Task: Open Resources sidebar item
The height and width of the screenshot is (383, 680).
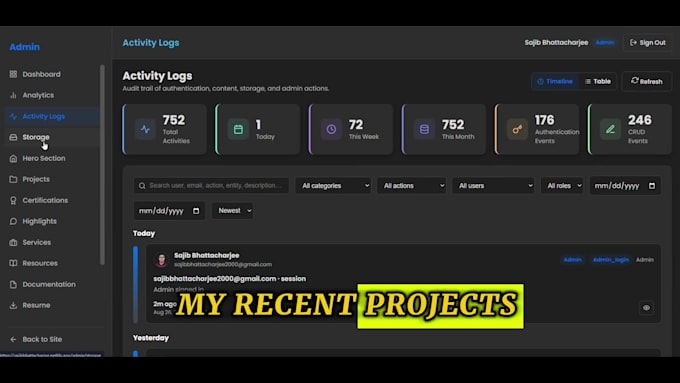Action: point(40,263)
